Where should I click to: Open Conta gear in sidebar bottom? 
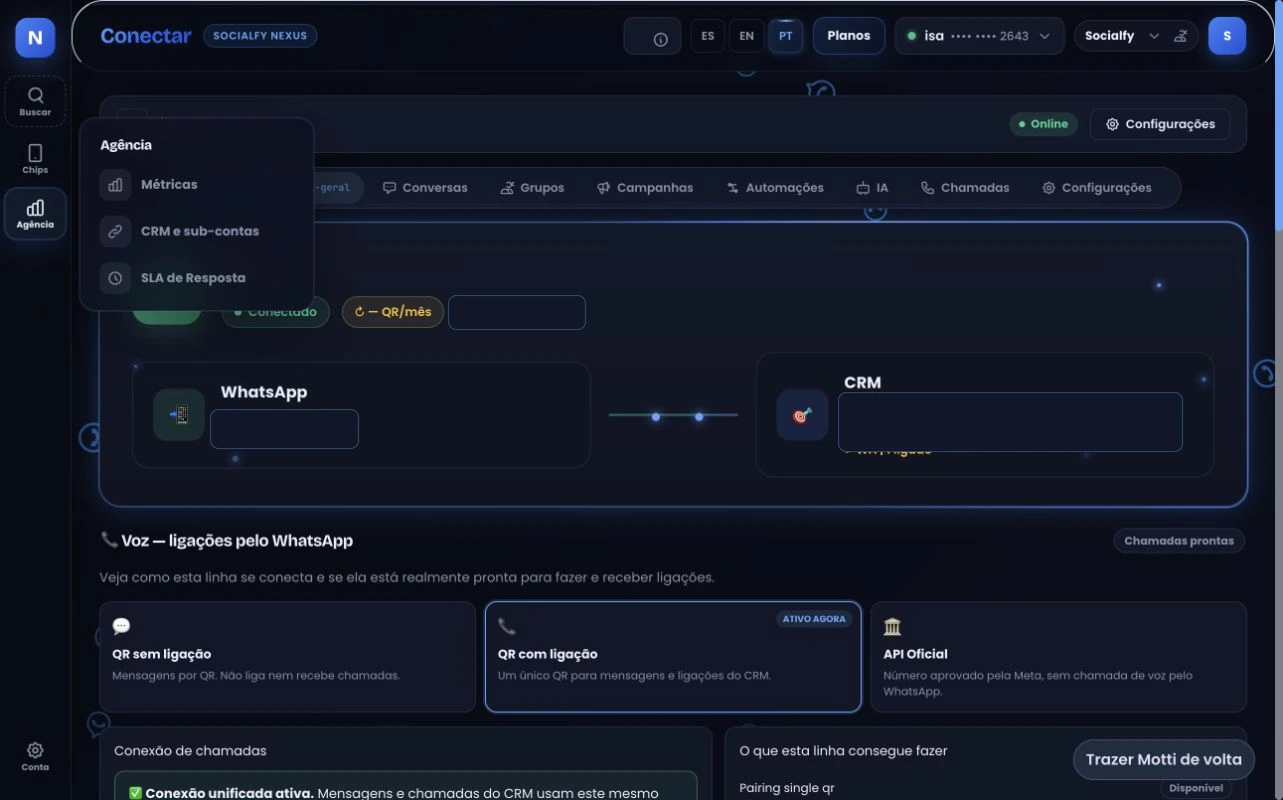coord(35,756)
